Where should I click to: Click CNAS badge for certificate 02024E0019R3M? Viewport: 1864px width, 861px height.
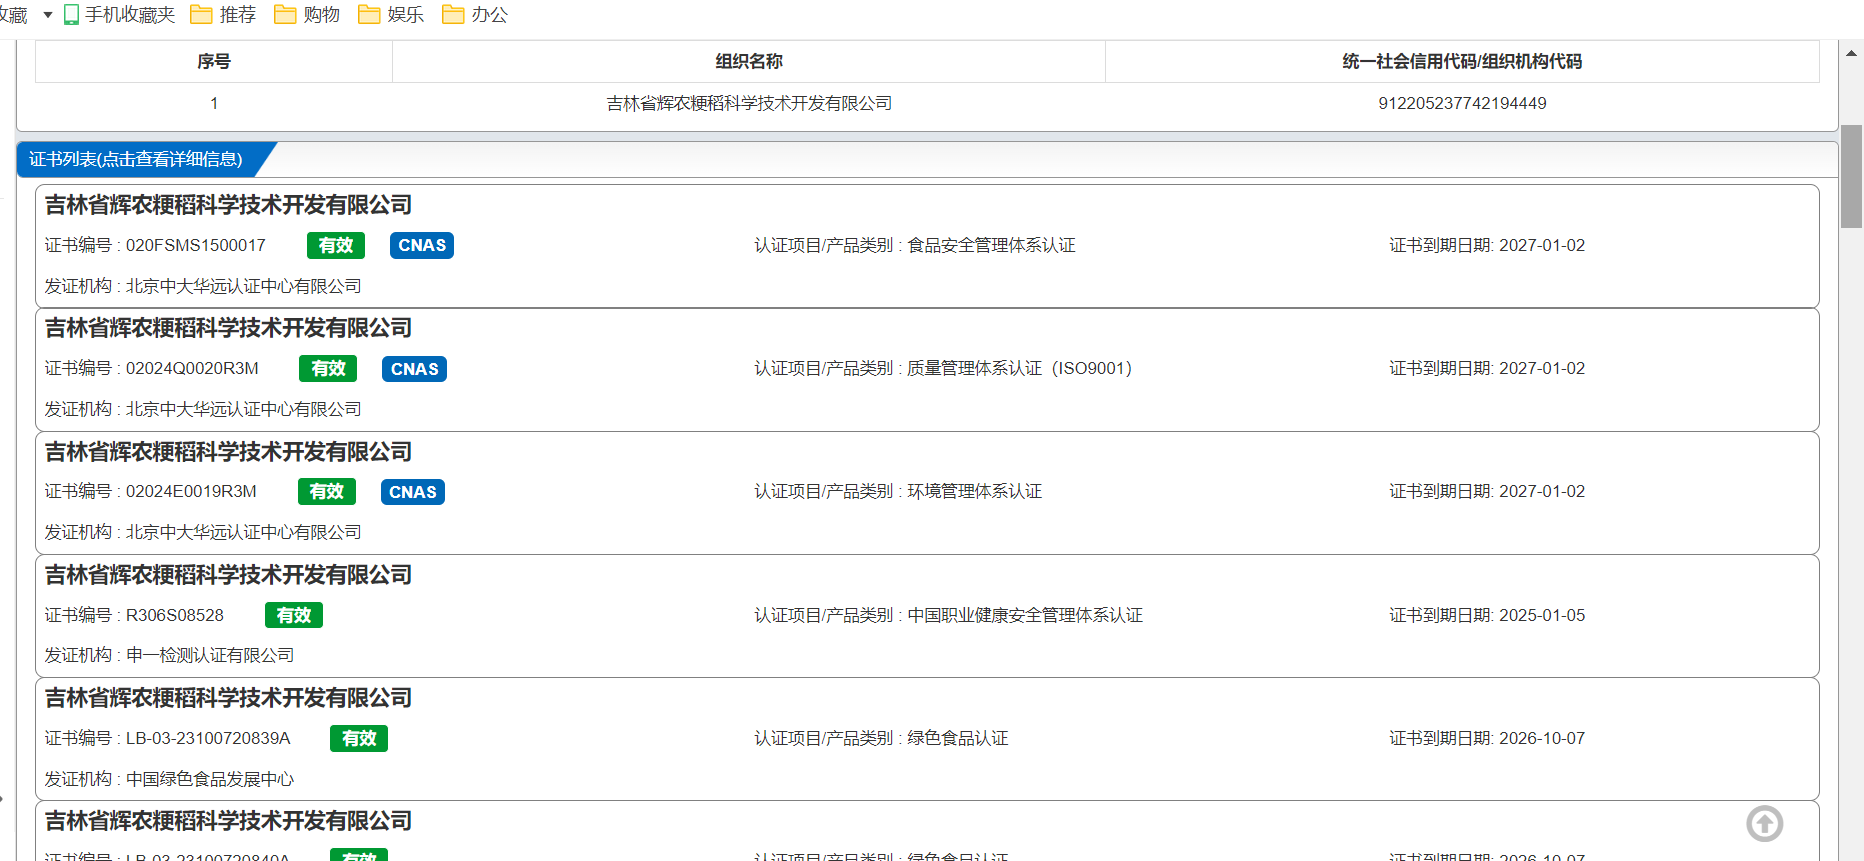[x=412, y=492]
